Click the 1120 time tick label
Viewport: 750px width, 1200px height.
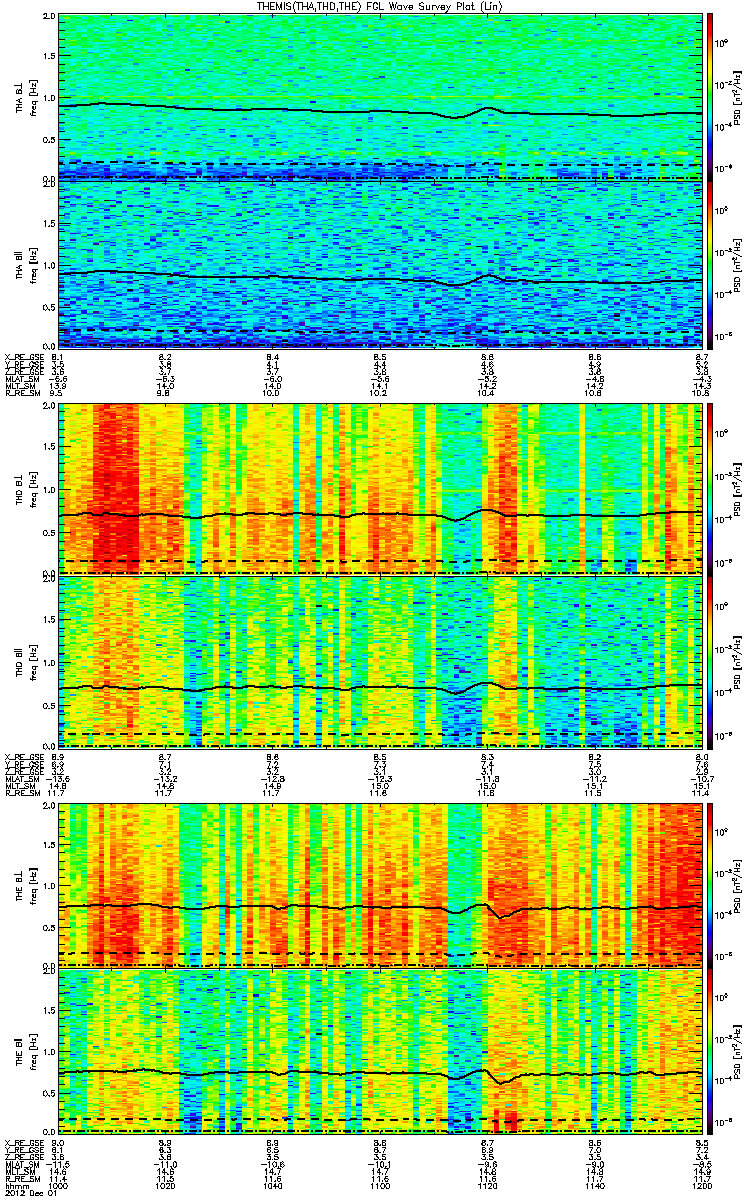[x=488, y=1186]
